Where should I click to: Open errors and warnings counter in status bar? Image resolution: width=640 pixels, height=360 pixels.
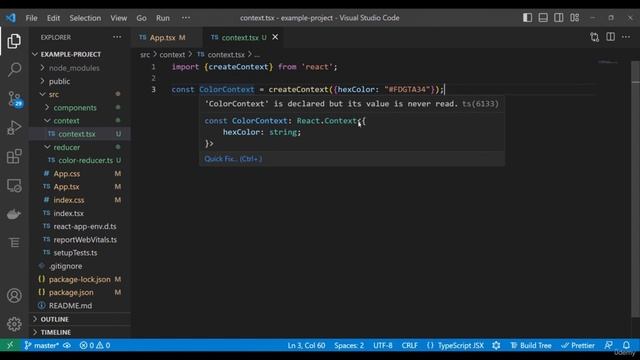click(95, 345)
